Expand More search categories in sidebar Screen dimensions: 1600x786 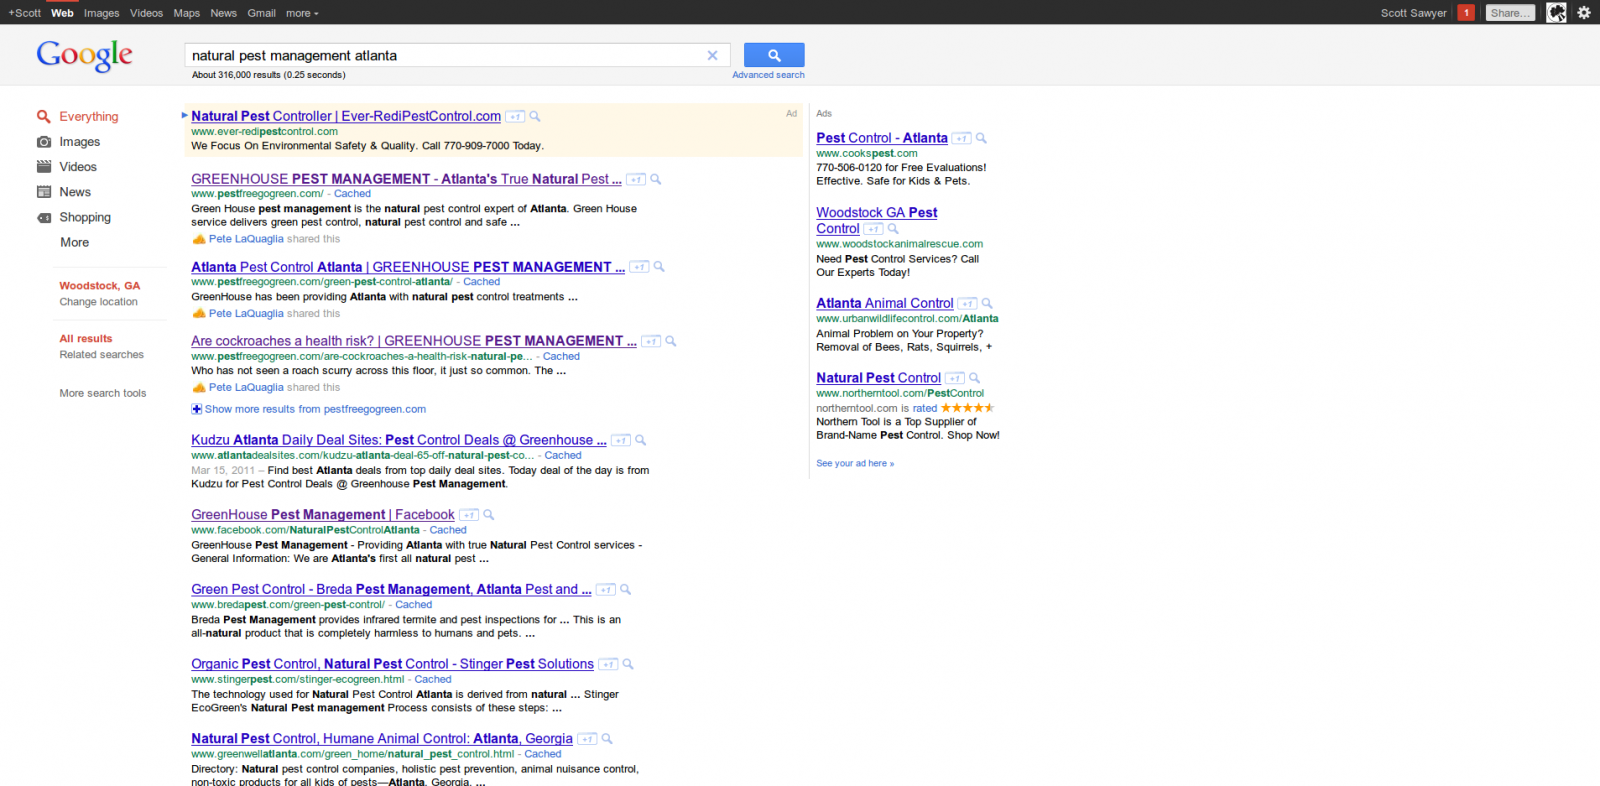click(74, 243)
